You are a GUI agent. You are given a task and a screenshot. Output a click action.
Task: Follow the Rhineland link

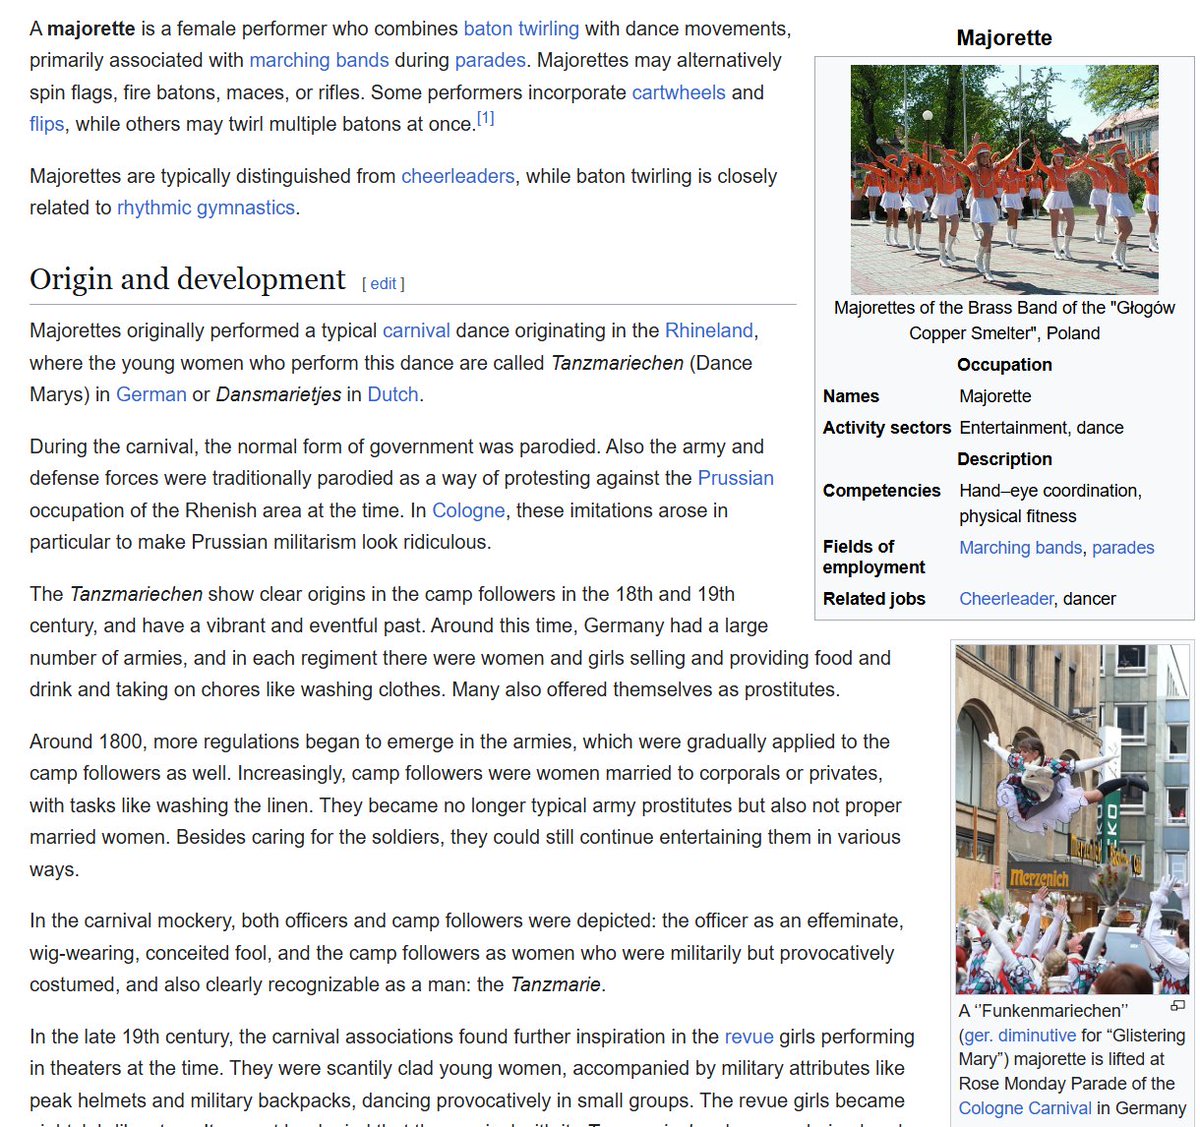[x=709, y=330]
